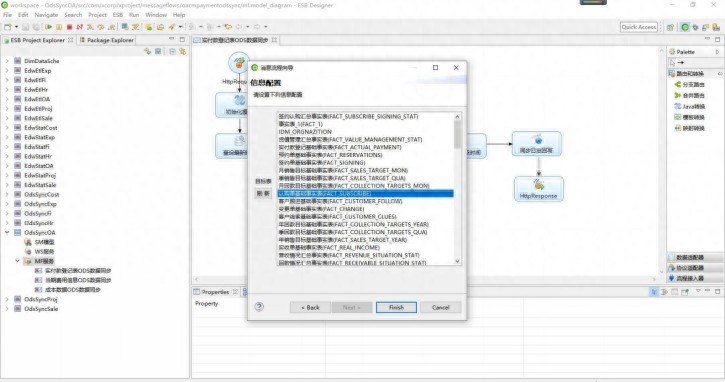This screenshot has width=725, height=382.
Task: Open the 协议适配器 palette drawer
Action: 695,268
